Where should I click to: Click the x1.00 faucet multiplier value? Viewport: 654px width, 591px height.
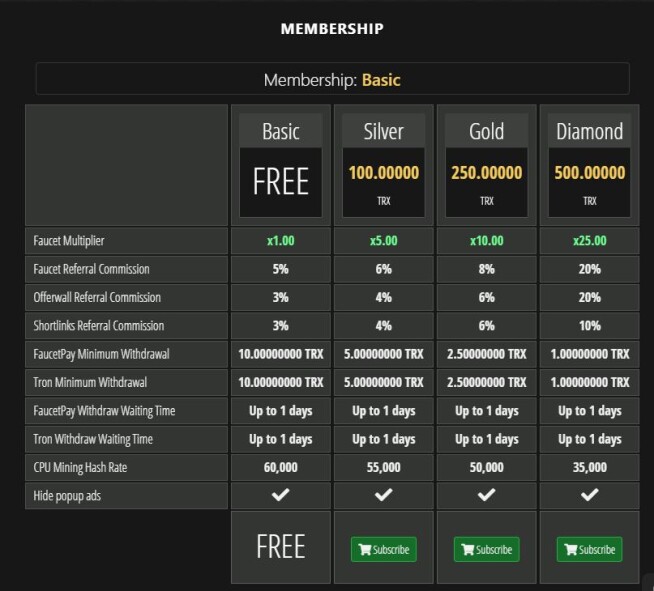[x=281, y=241]
